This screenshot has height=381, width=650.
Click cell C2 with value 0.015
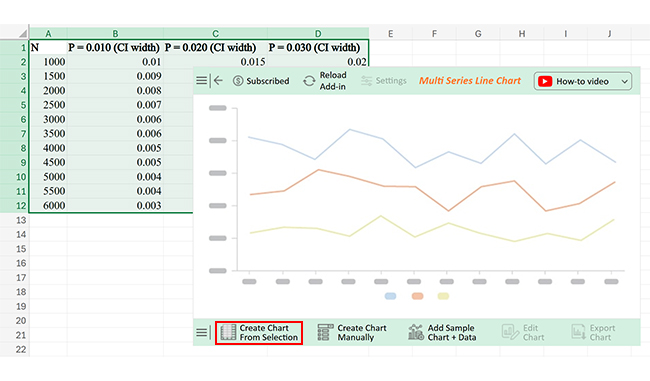pyautogui.click(x=216, y=61)
